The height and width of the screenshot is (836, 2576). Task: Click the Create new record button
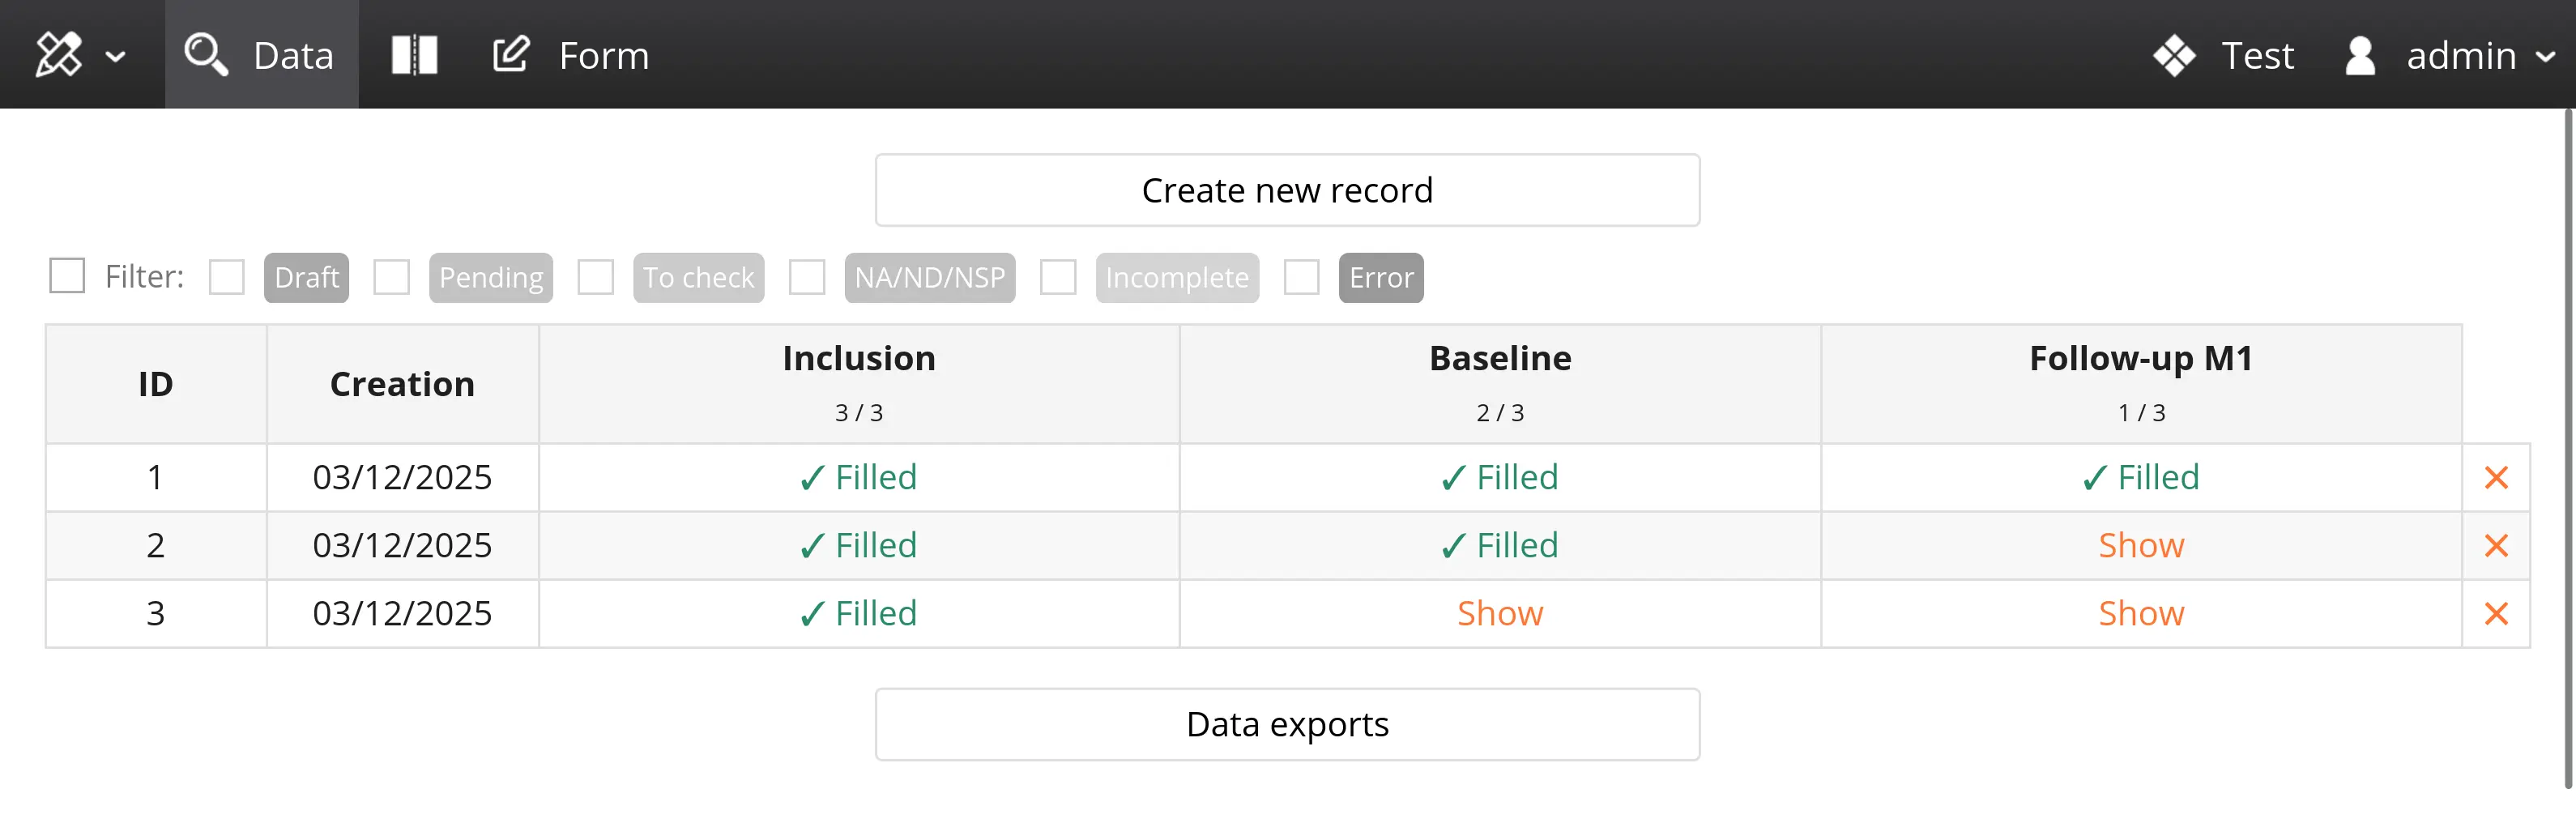click(x=1287, y=190)
